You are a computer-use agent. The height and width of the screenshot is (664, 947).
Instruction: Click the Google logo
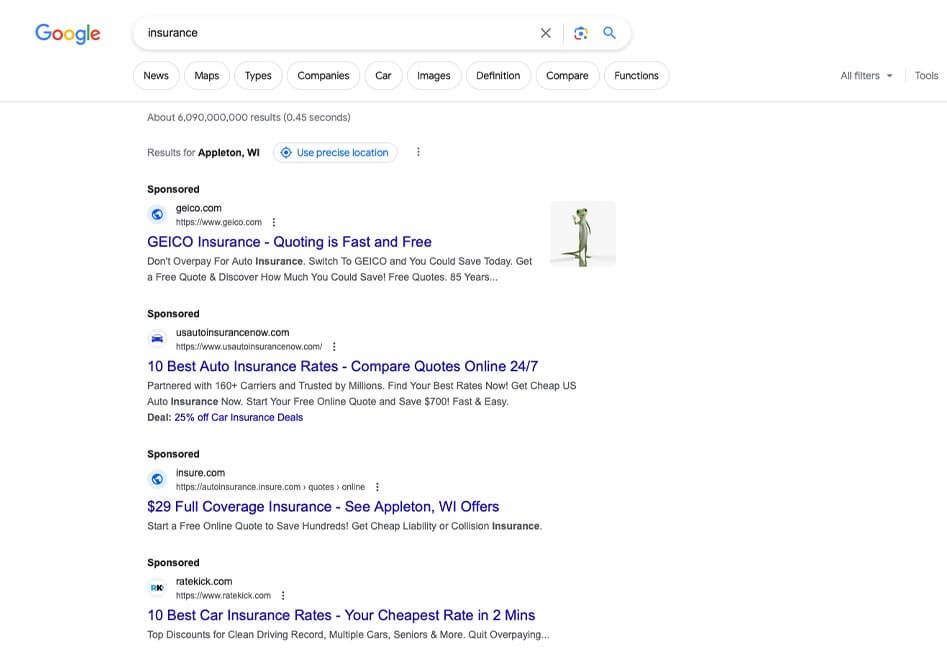coord(68,33)
